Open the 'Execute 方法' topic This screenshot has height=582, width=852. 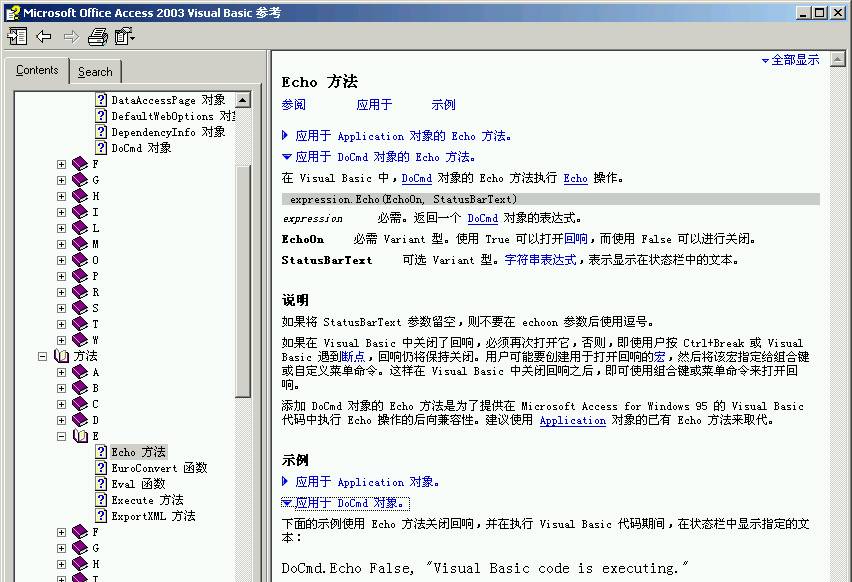tap(147, 500)
